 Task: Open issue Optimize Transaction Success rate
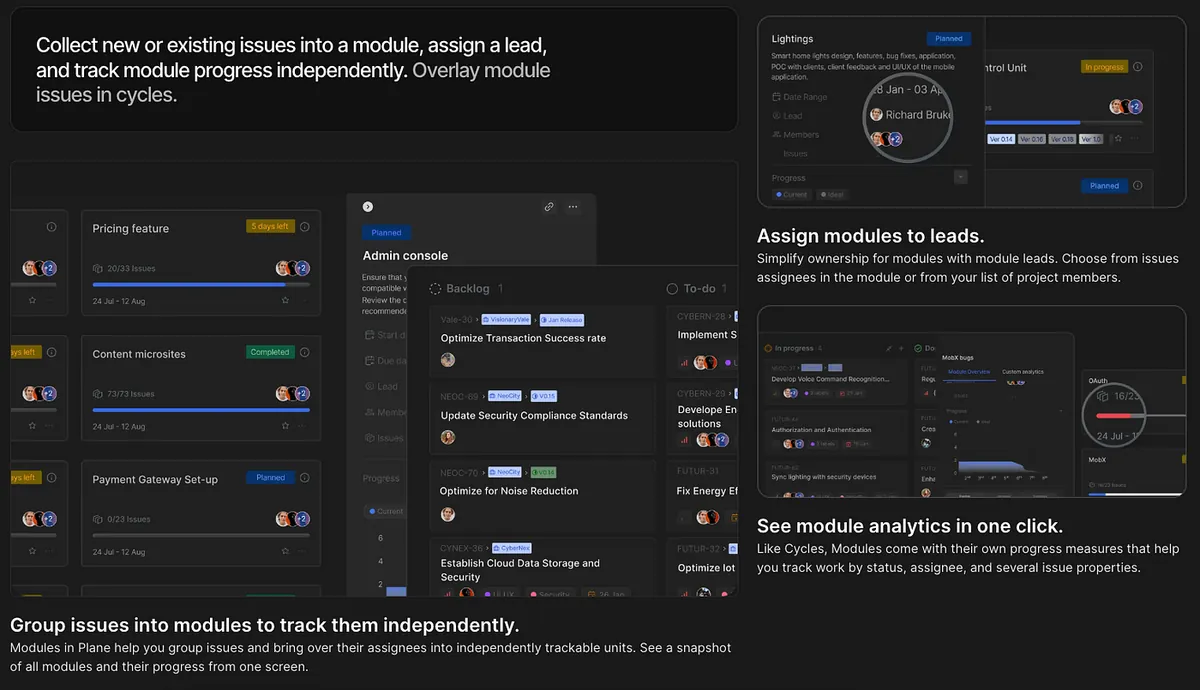click(x=523, y=338)
